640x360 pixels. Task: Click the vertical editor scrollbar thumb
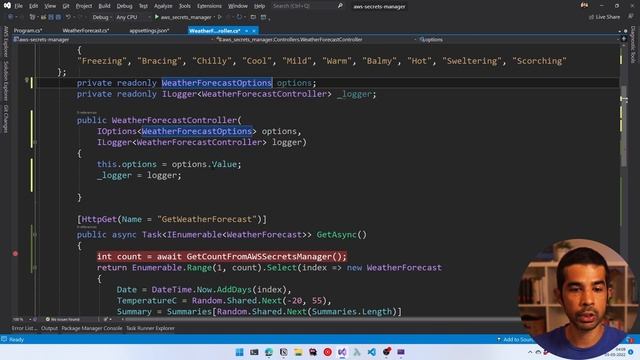pos(624,126)
